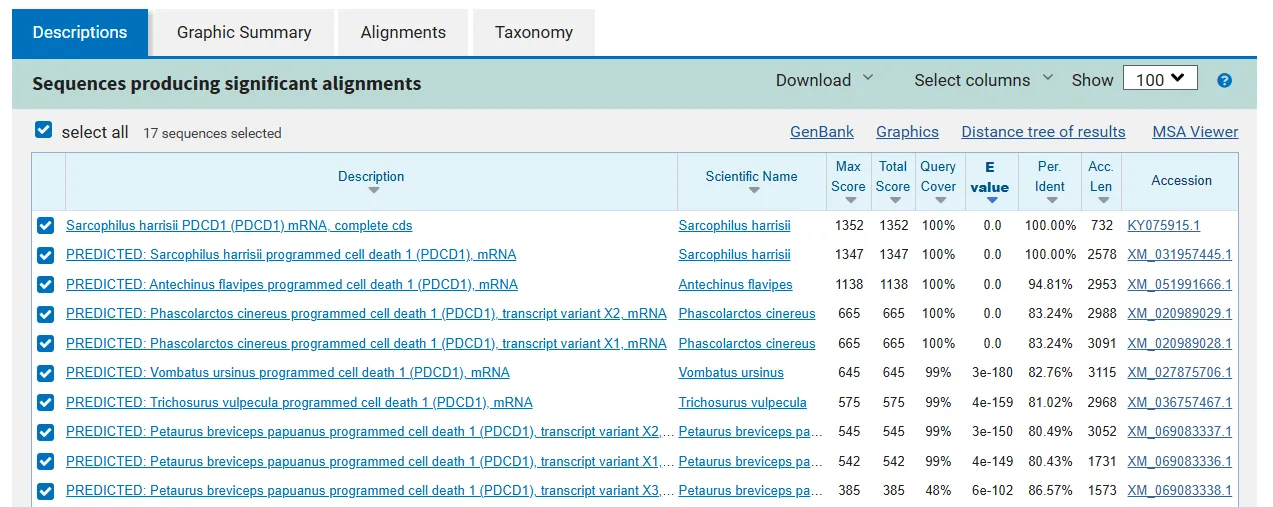The height and width of the screenshot is (507, 1273).
Task: Uncheck the KY075915.1 Sarcophilus harrisii complete cds row
Action: [x=45, y=225]
